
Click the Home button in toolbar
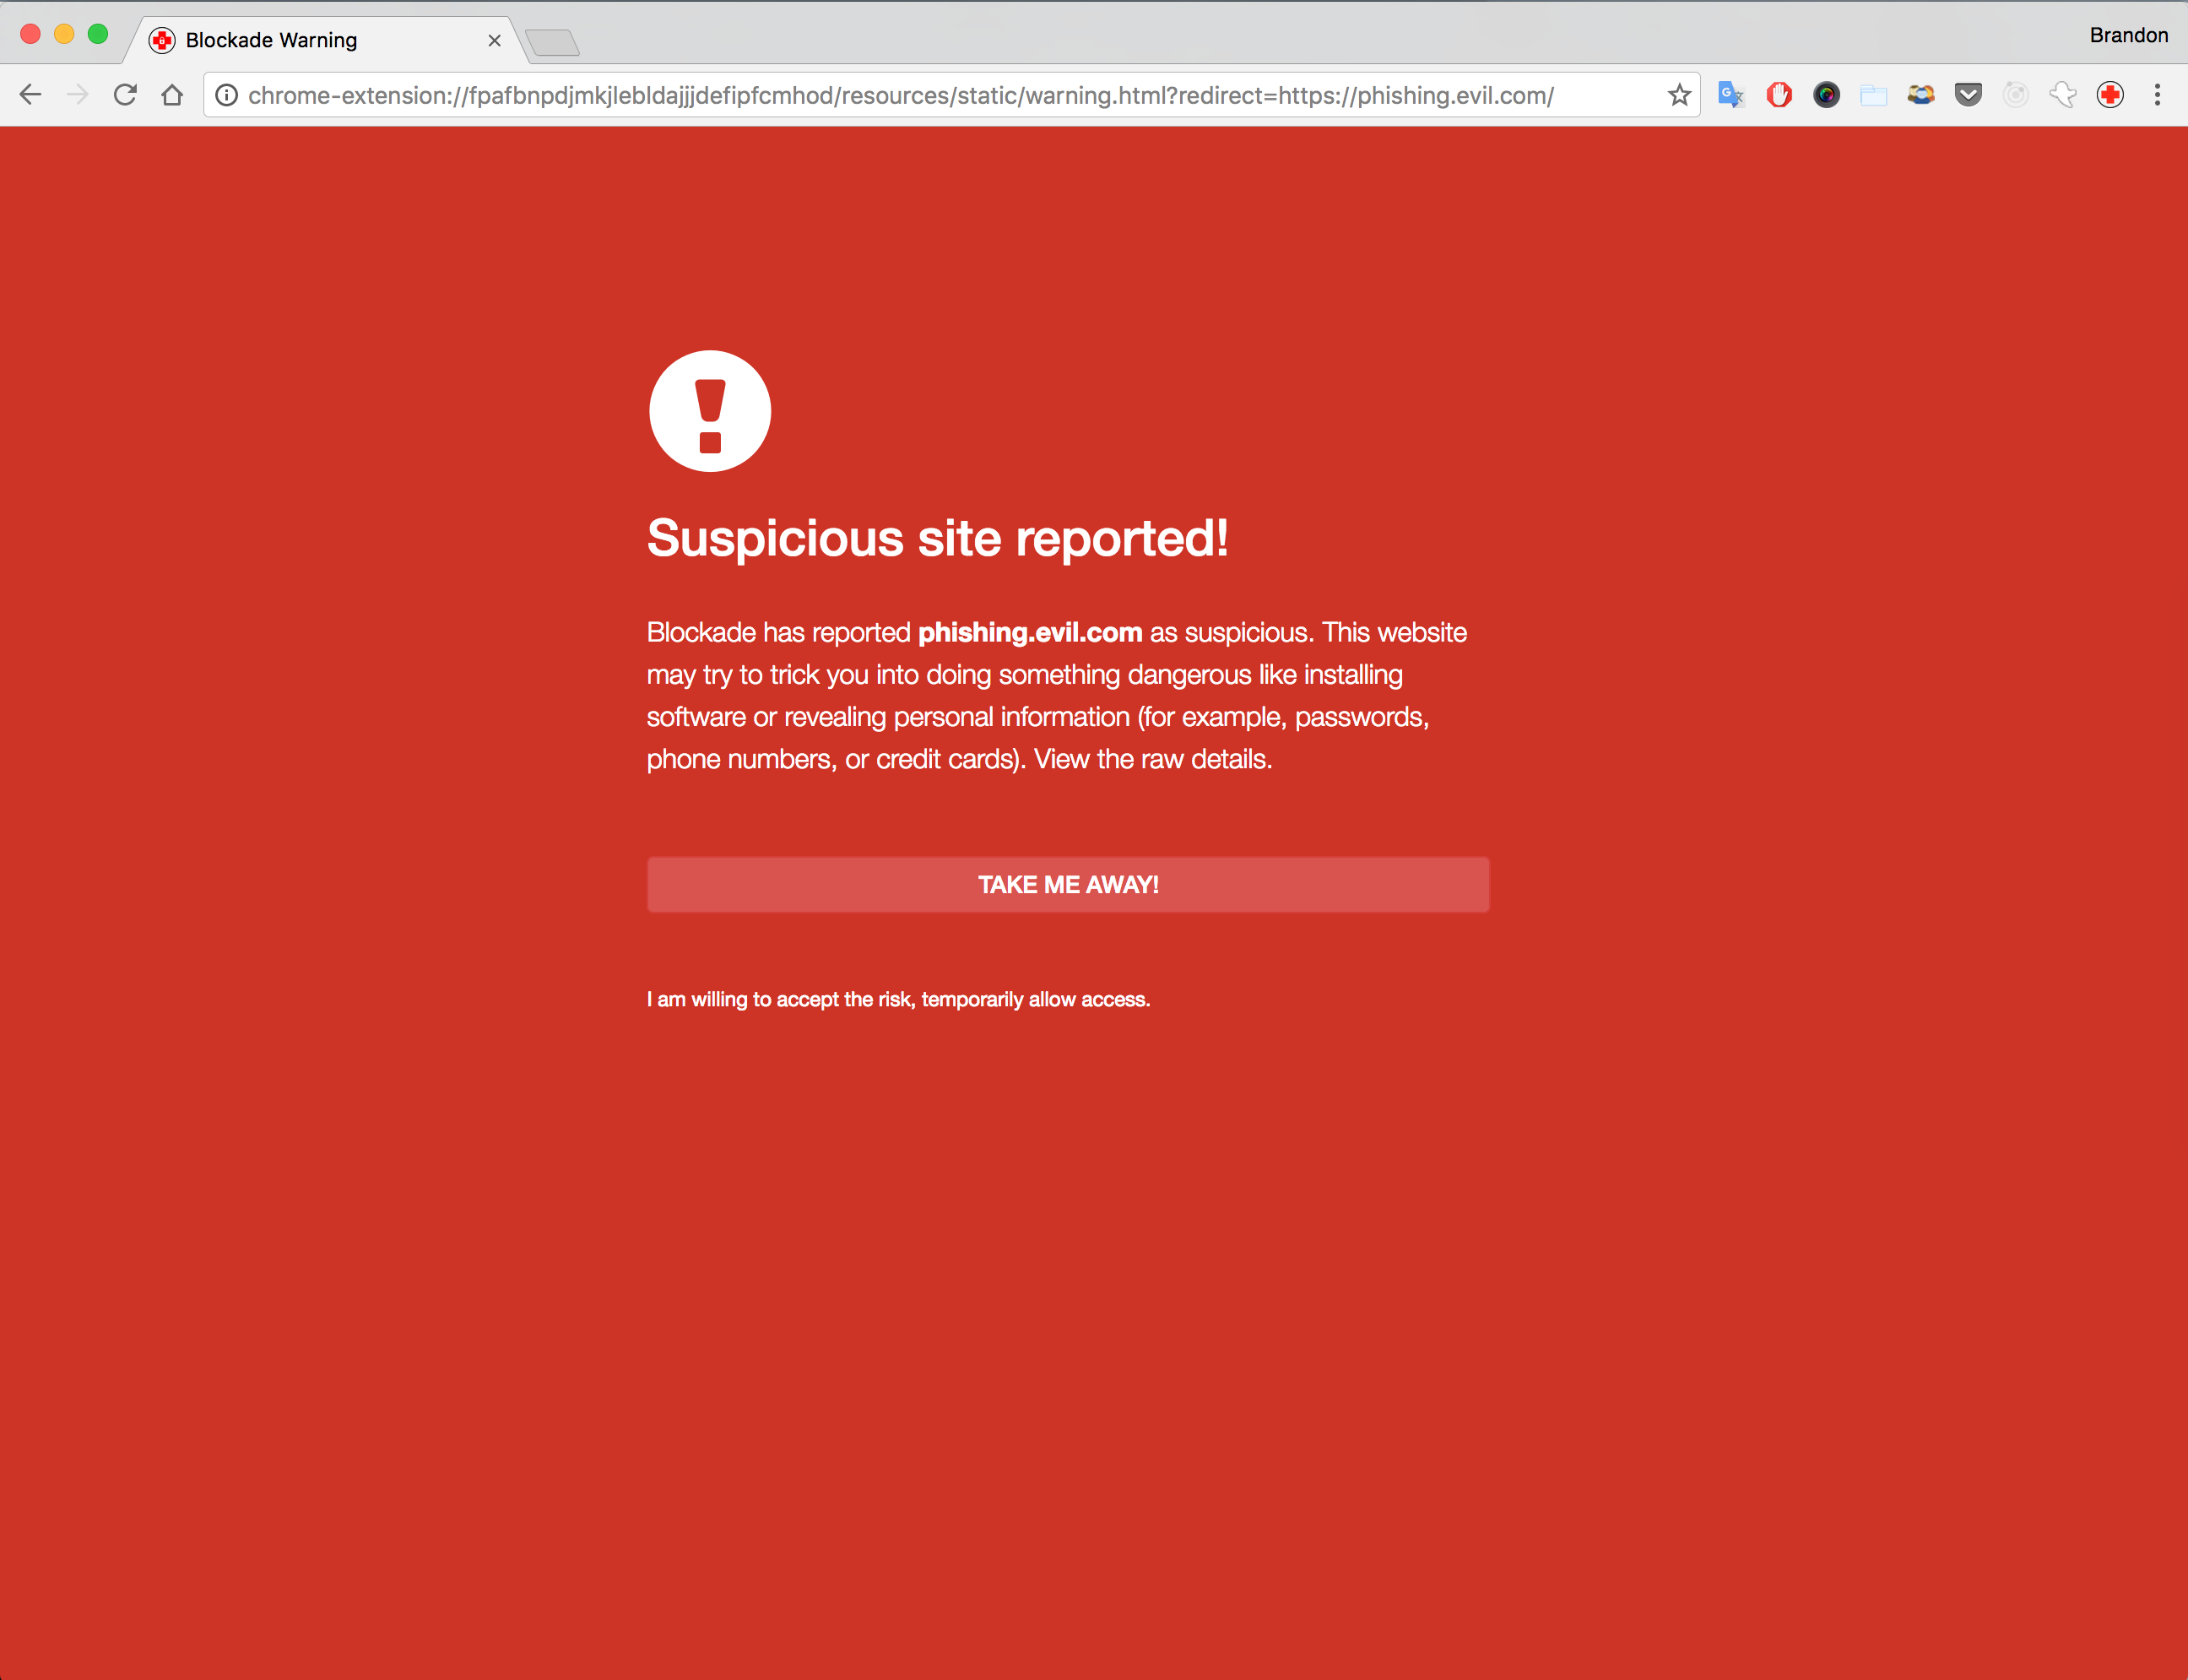172,95
